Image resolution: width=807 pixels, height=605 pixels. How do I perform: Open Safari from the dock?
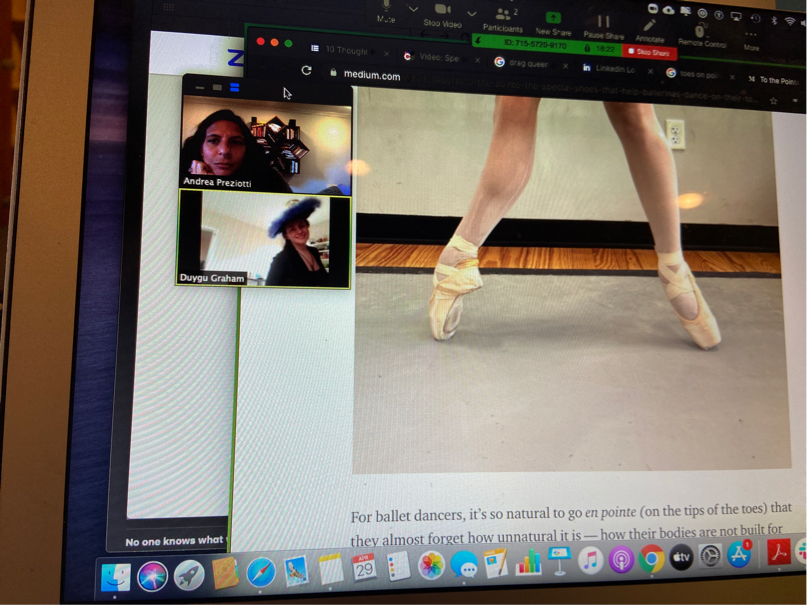[x=261, y=572]
